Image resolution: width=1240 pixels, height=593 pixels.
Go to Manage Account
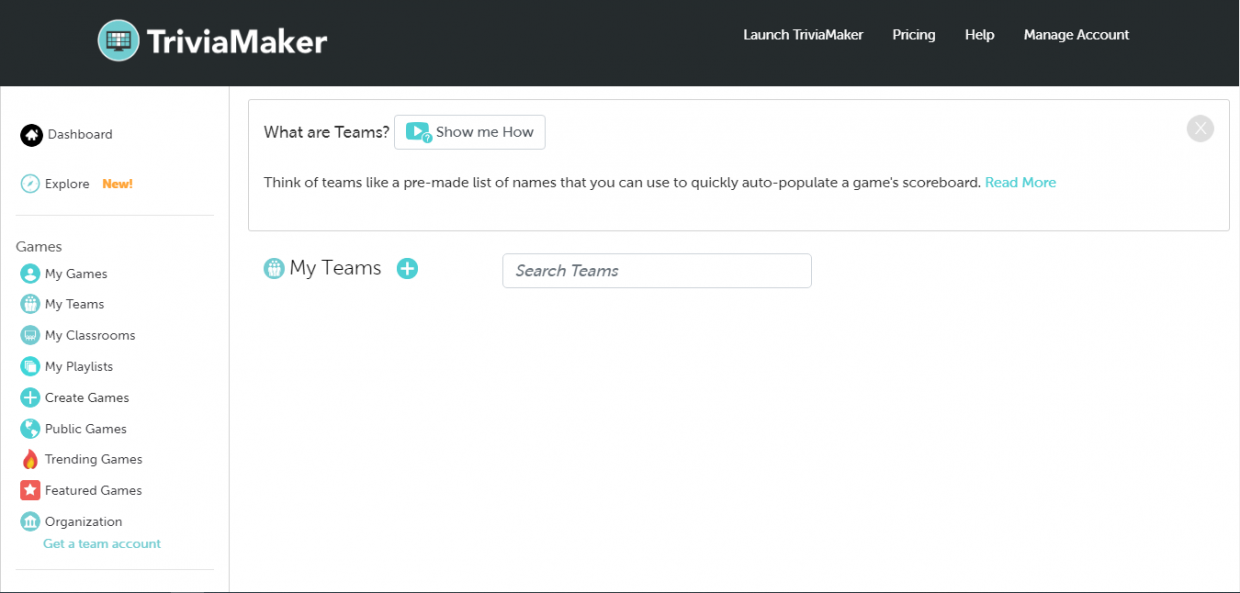coord(1076,35)
